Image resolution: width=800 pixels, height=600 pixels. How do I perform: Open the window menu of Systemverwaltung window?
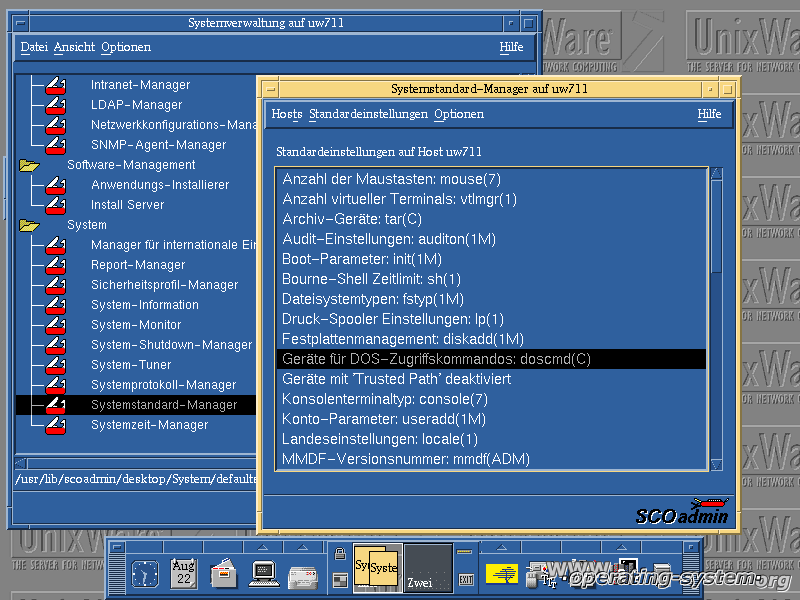click(x=20, y=23)
